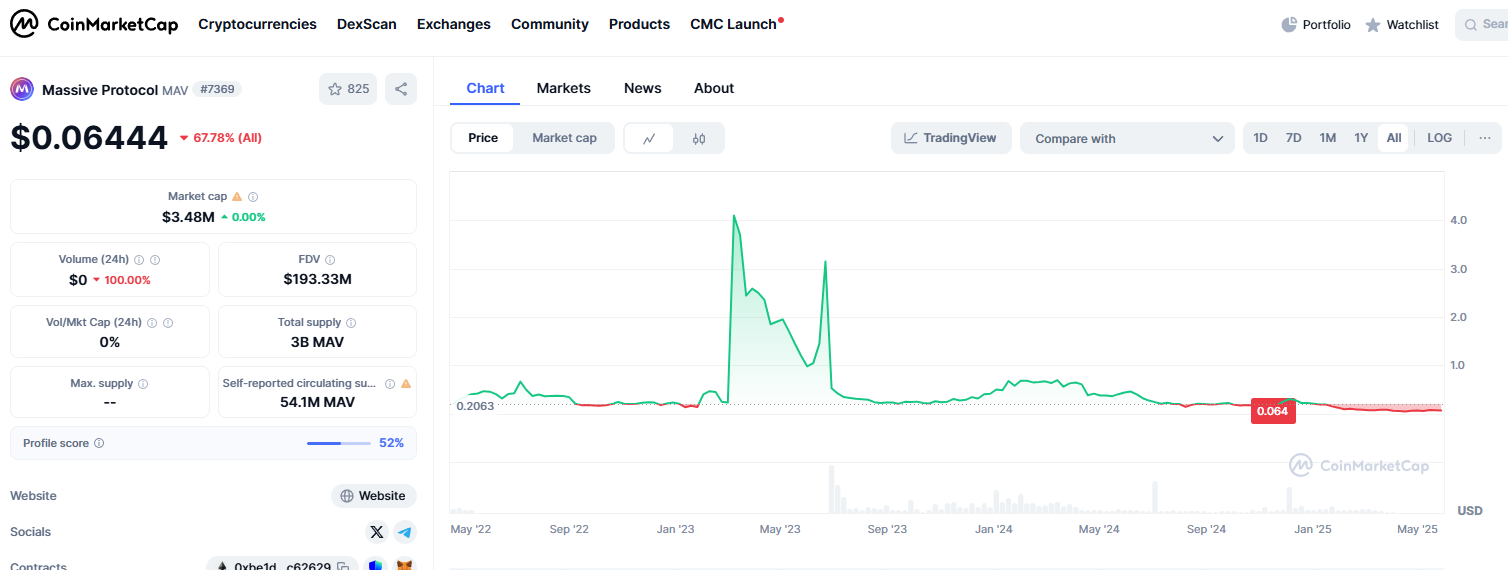Select Market cap chart toggle
This screenshot has height=570, width=1508.
point(564,138)
